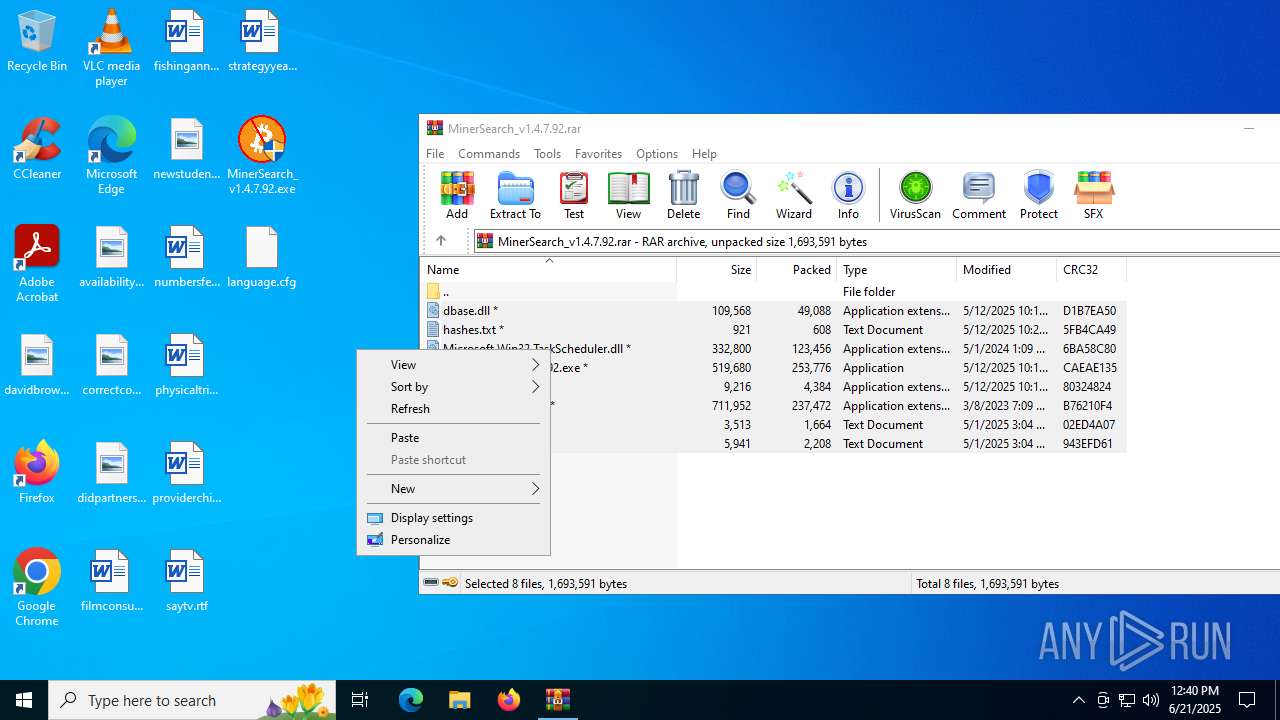Click the archive path address field
1280x720 pixels.
pos(876,241)
